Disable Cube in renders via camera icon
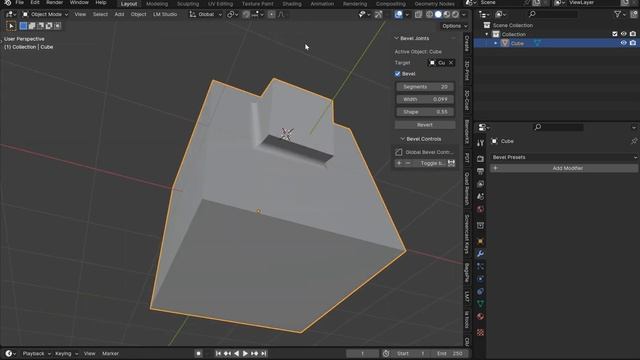This screenshot has height=360, width=640. pyautogui.click(x=633, y=43)
